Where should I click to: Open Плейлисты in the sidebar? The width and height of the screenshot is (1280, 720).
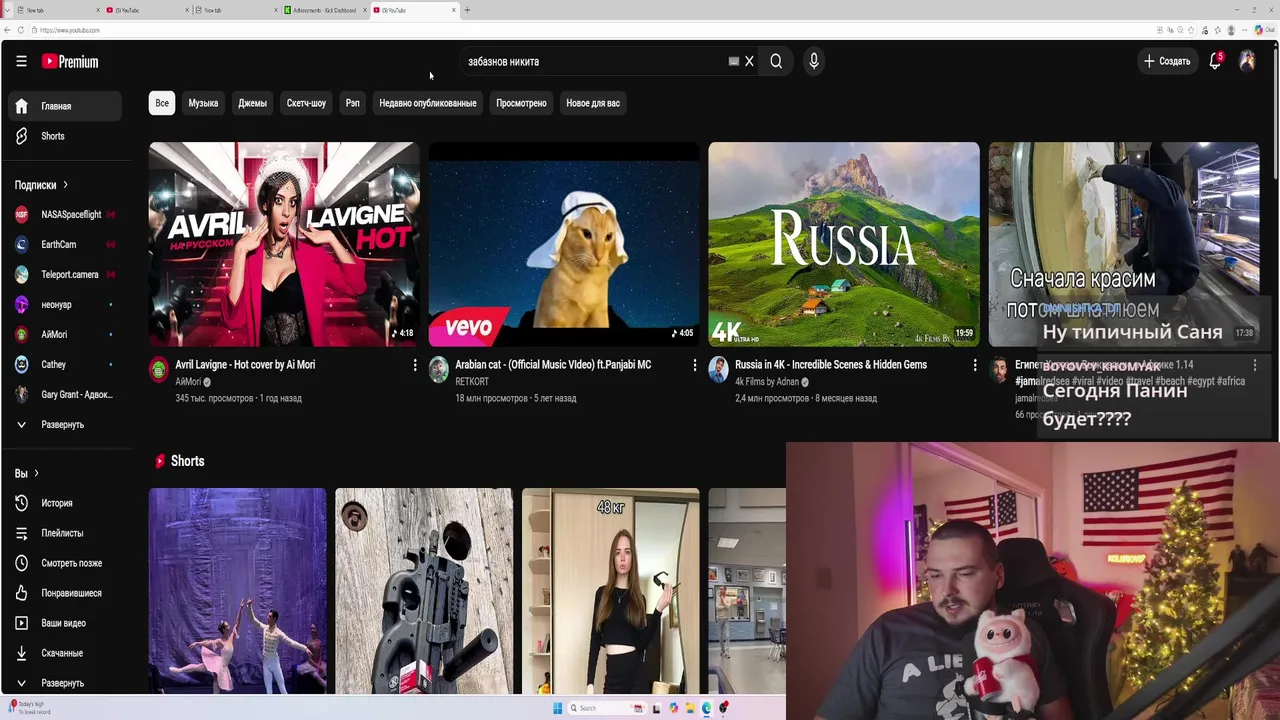tap(64, 533)
